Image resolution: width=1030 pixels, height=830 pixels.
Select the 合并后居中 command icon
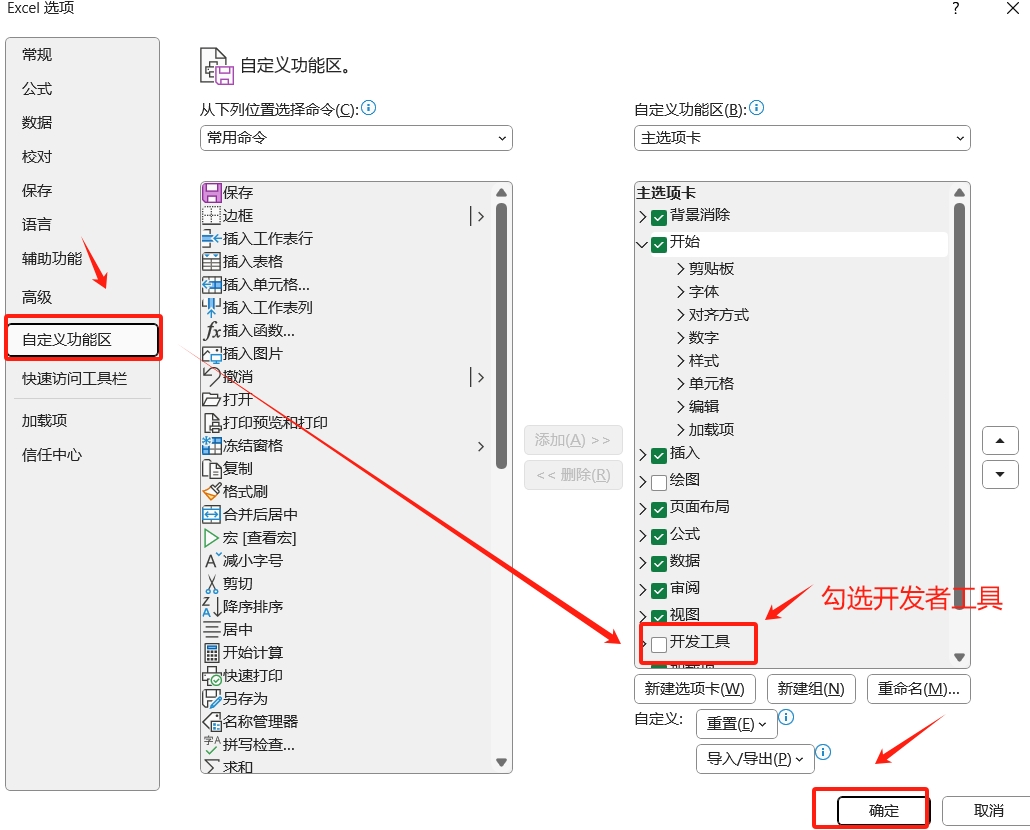click(x=212, y=514)
